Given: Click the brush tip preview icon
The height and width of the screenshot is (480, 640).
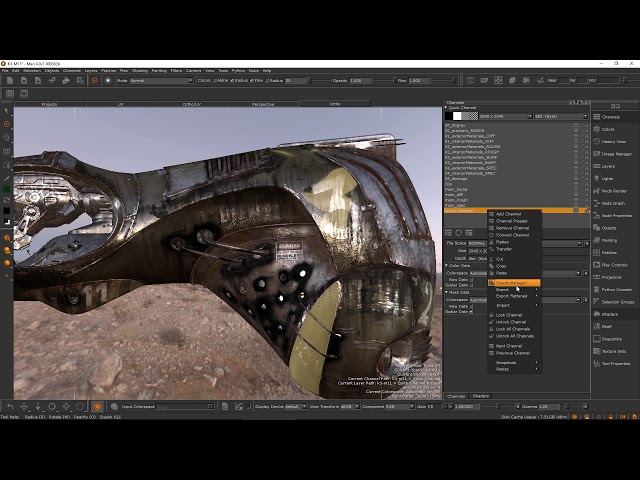Looking at the screenshot, I should [x=108, y=80].
